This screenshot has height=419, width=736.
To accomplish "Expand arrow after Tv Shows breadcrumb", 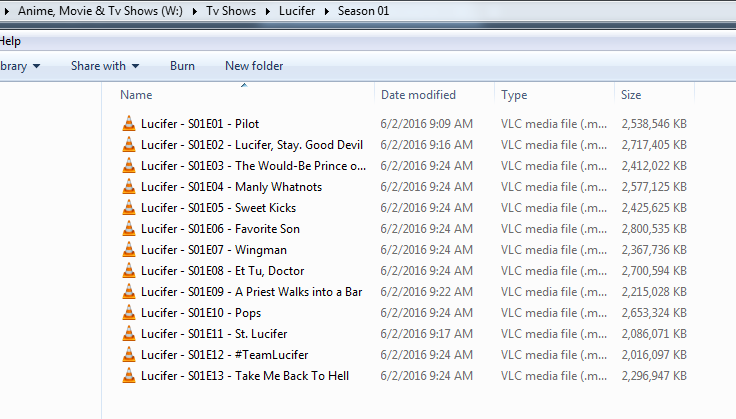I will (268, 11).
